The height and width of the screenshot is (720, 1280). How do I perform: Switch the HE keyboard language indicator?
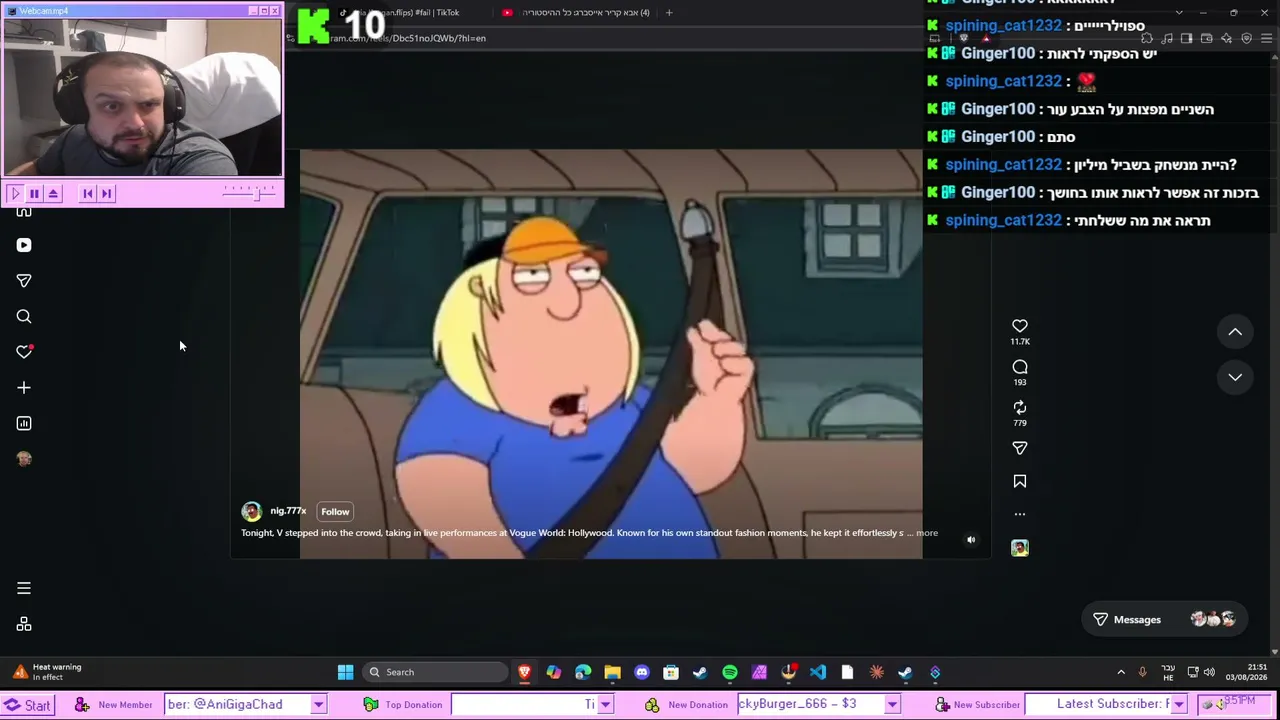point(1168,672)
